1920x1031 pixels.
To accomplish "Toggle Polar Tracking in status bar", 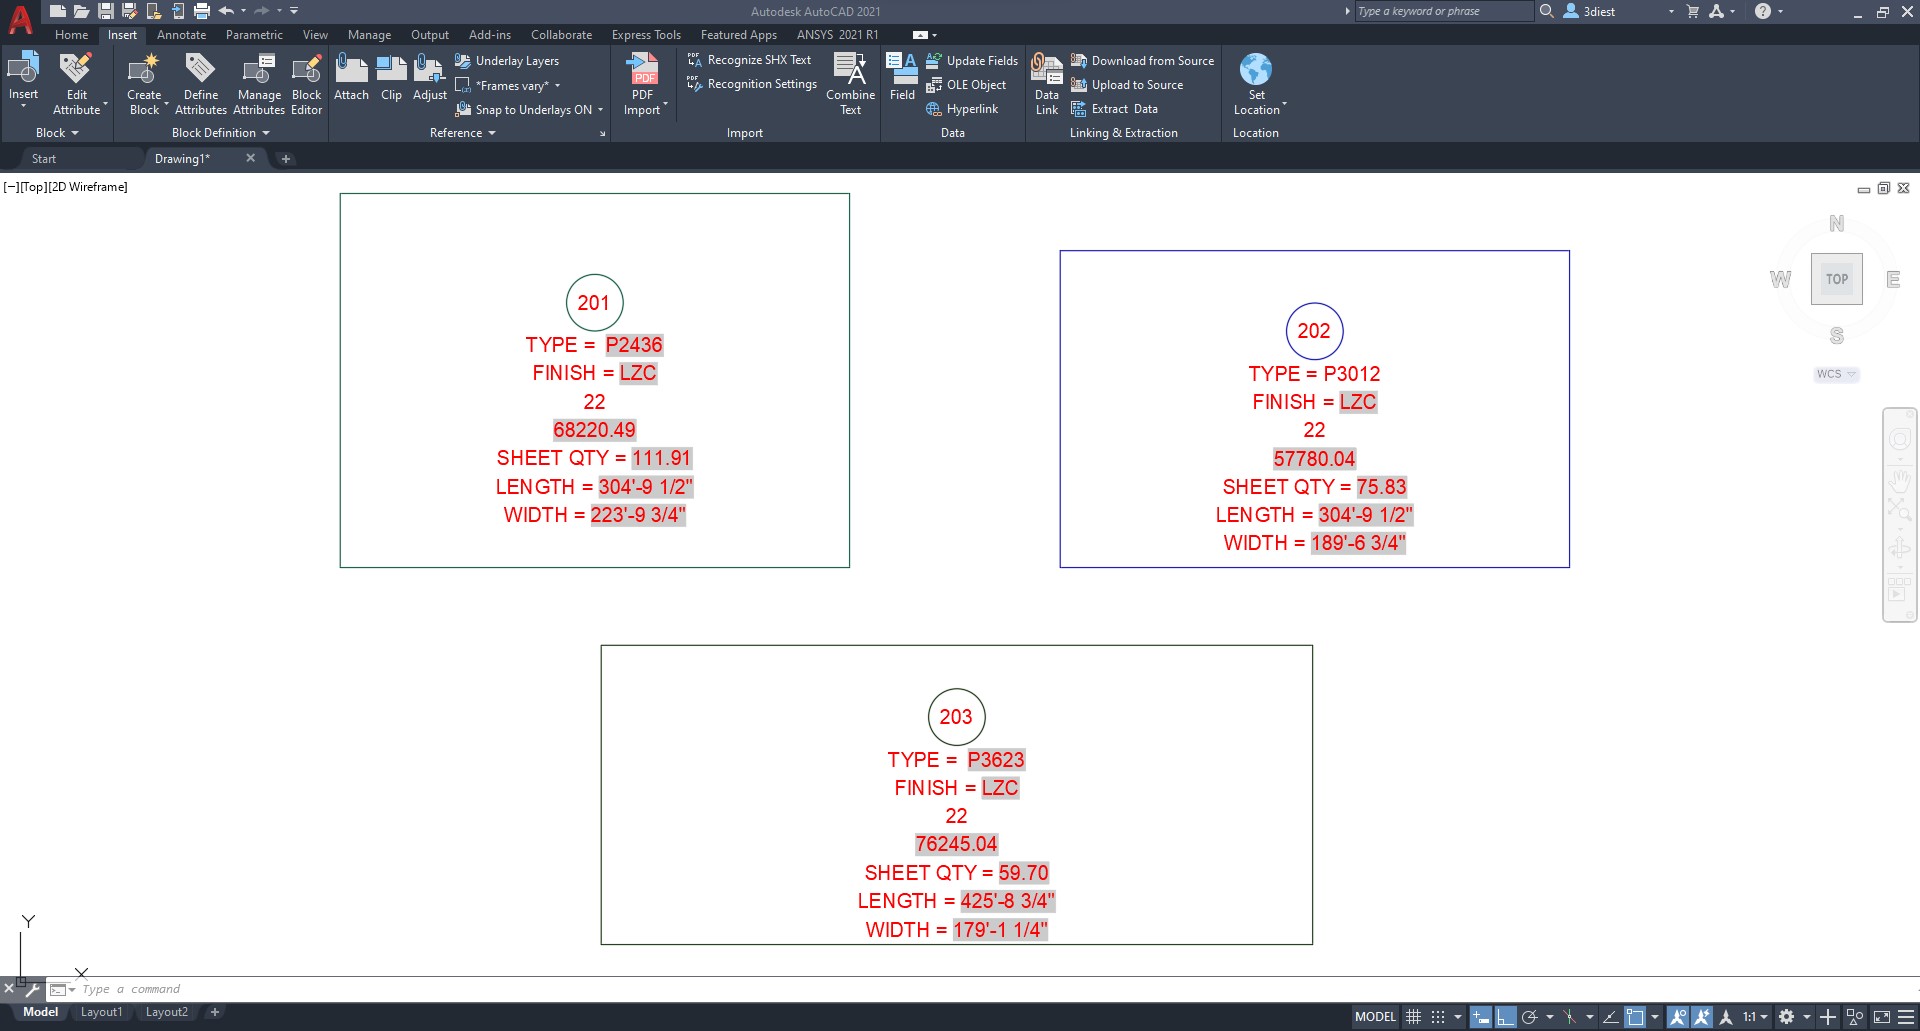I will point(1529,1017).
